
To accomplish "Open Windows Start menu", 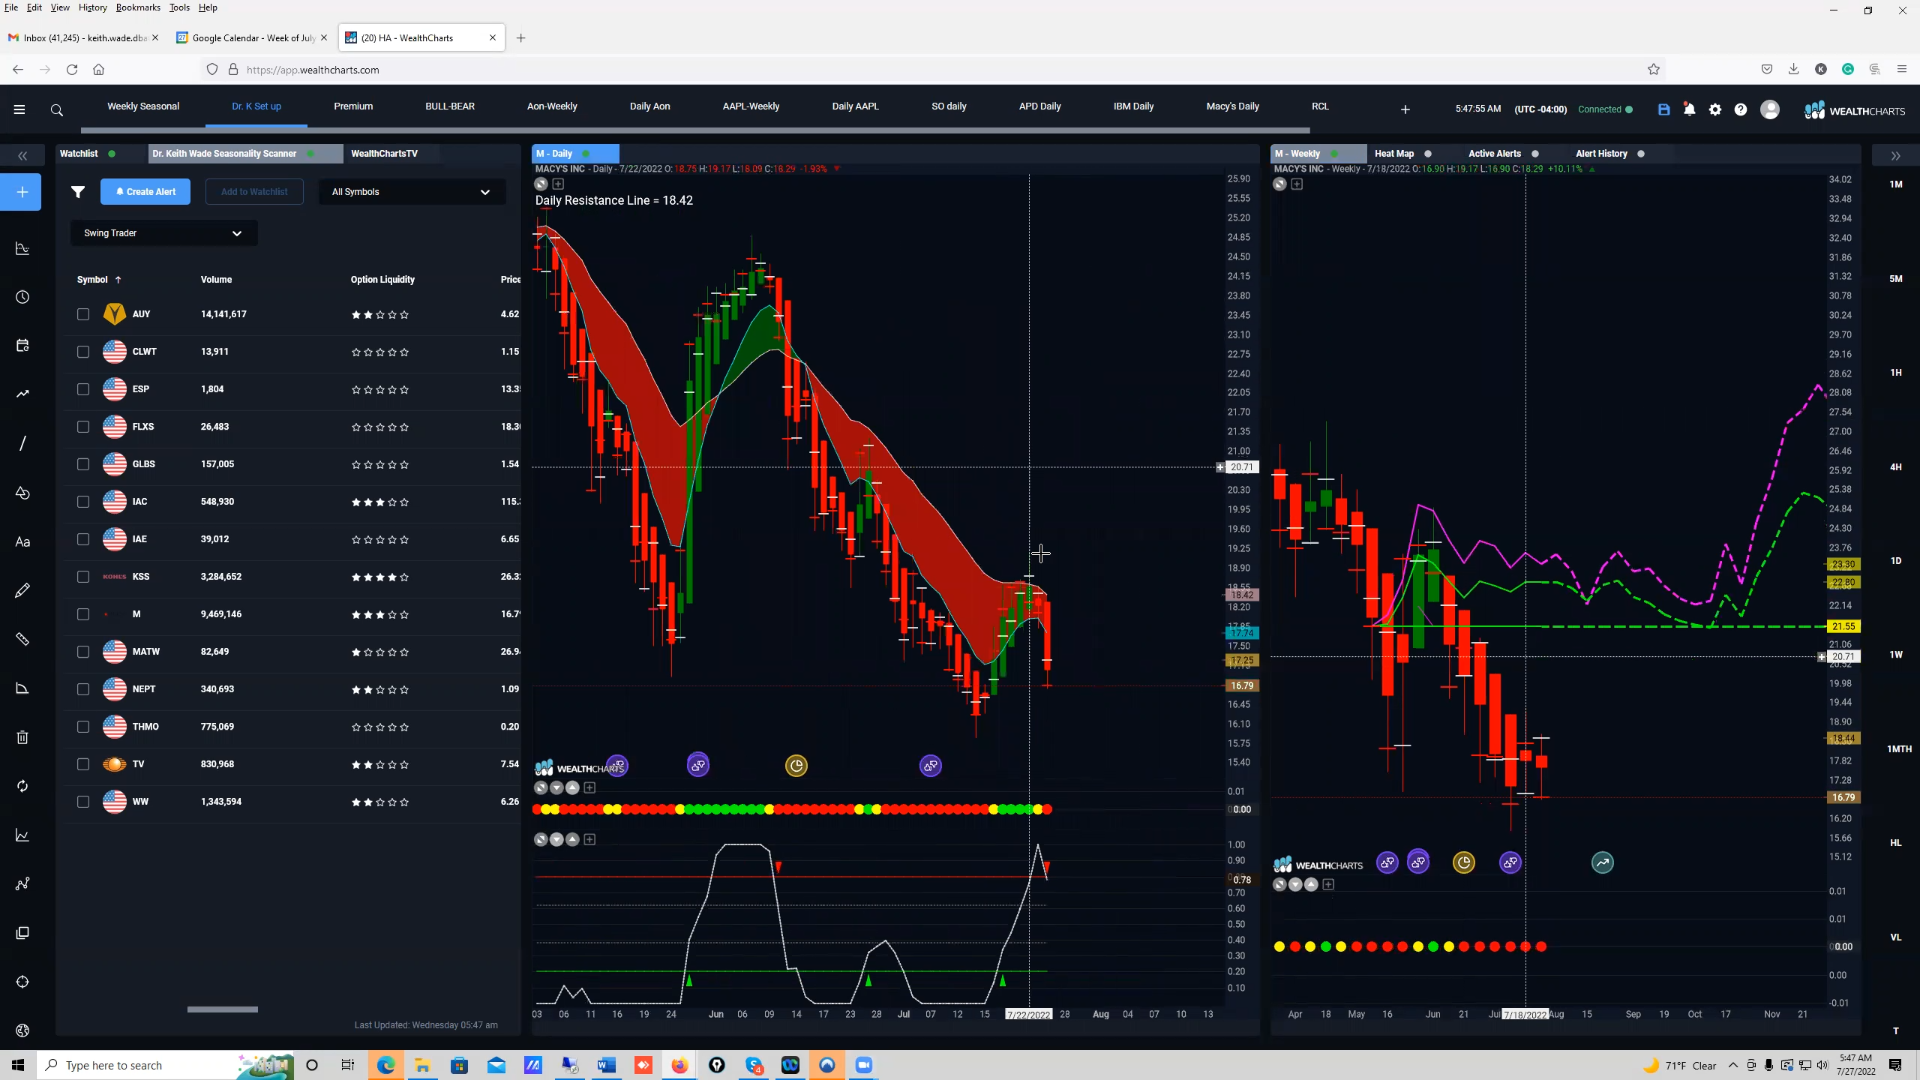I will (x=17, y=1066).
